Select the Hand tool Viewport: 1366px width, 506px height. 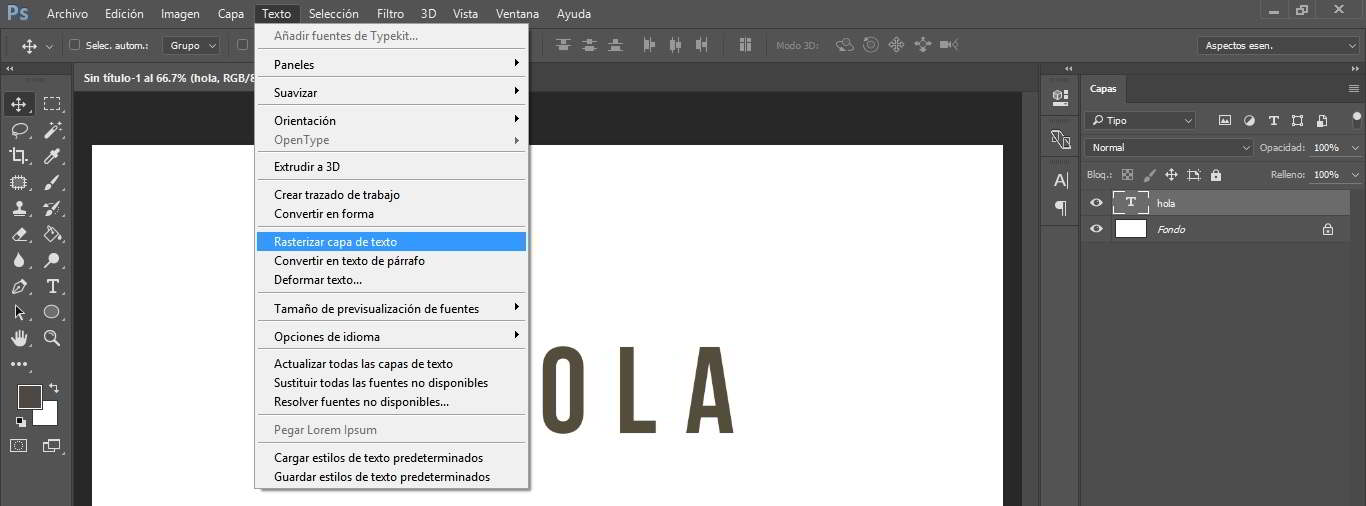pyautogui.click(x=19, y=338)
